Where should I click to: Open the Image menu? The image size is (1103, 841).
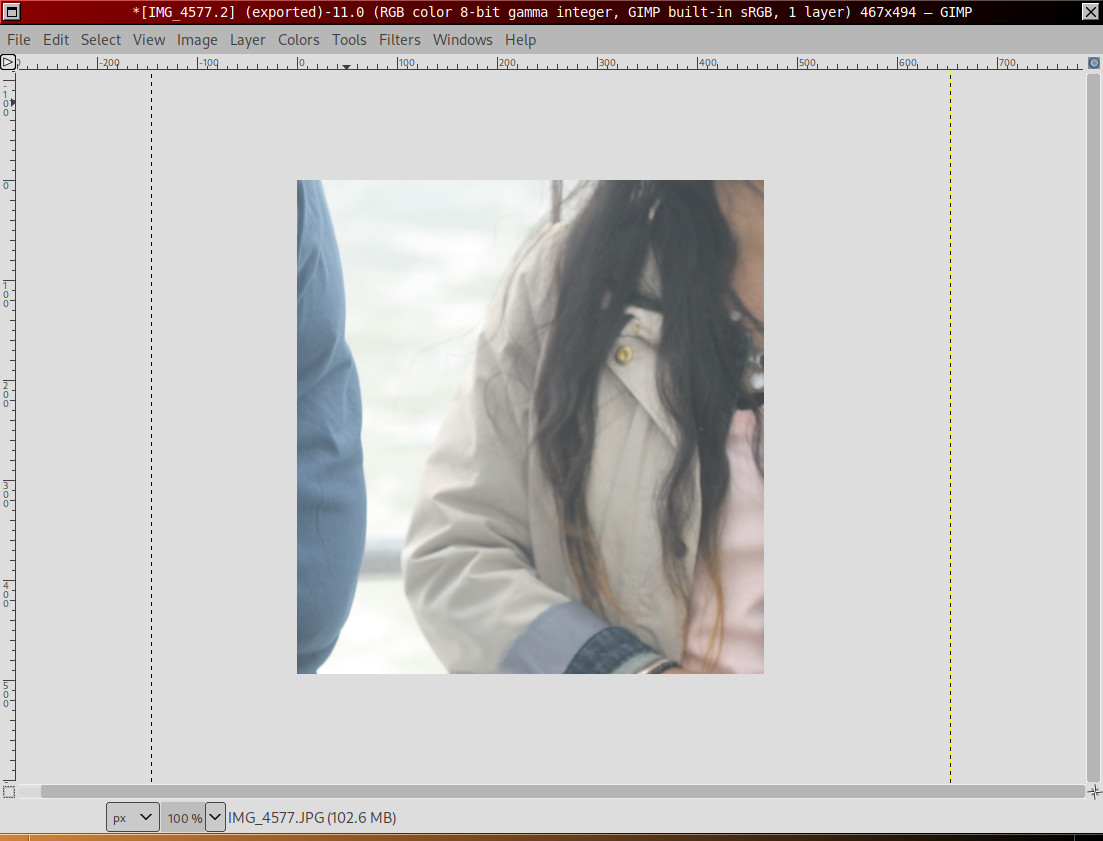pos(197,40)
